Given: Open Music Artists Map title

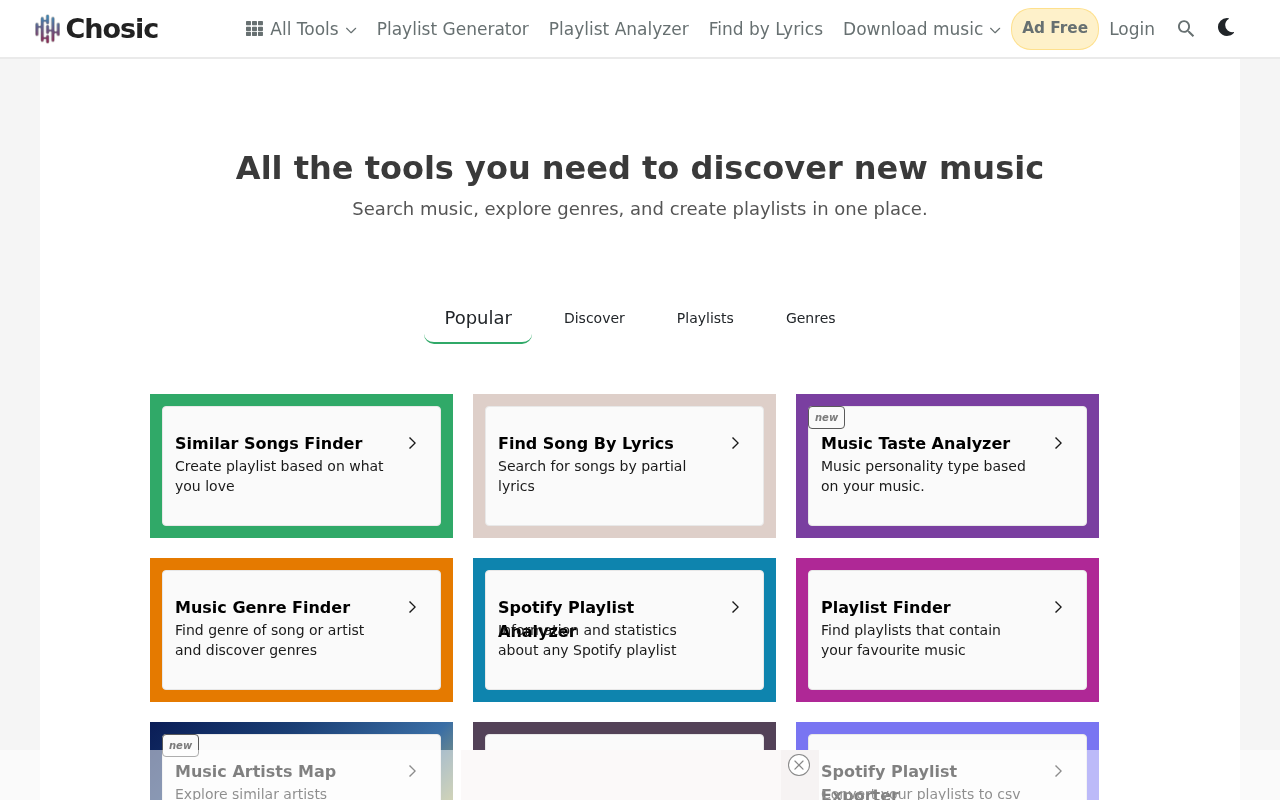Looking at the screenshot, I should (x=256, y=771).
